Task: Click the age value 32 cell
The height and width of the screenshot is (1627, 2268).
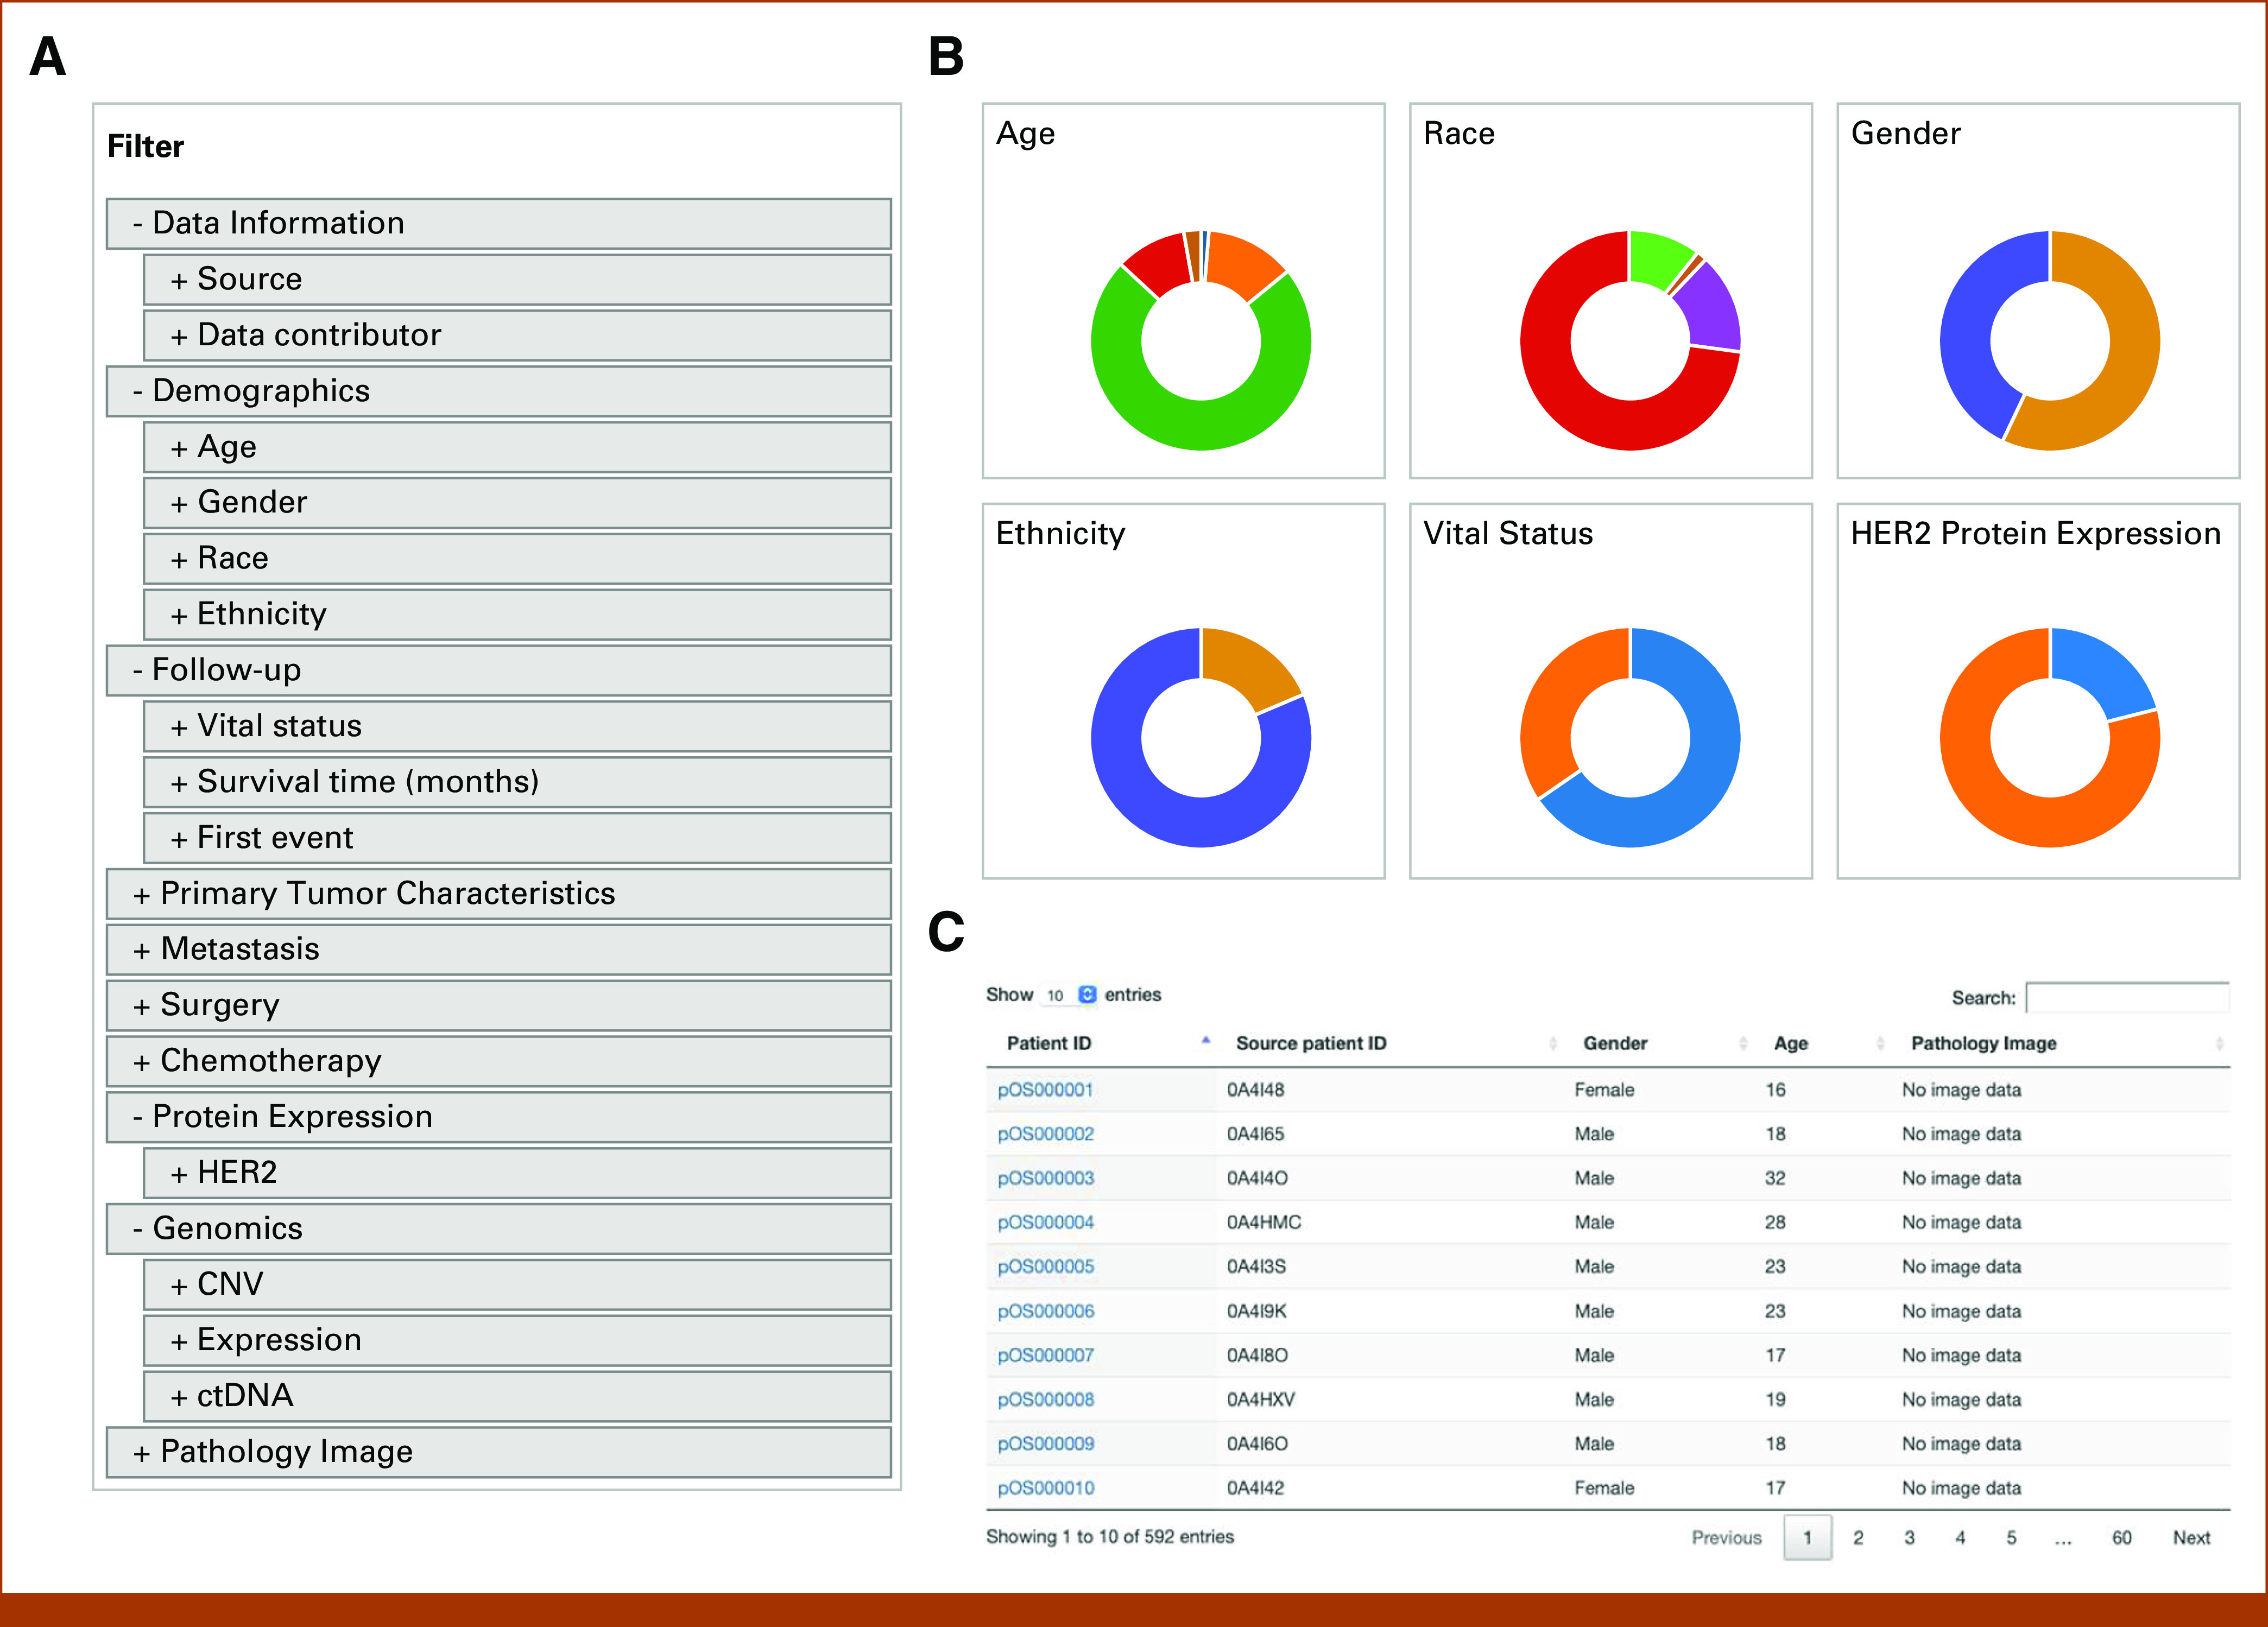Action: (x=1775, y=1178)
